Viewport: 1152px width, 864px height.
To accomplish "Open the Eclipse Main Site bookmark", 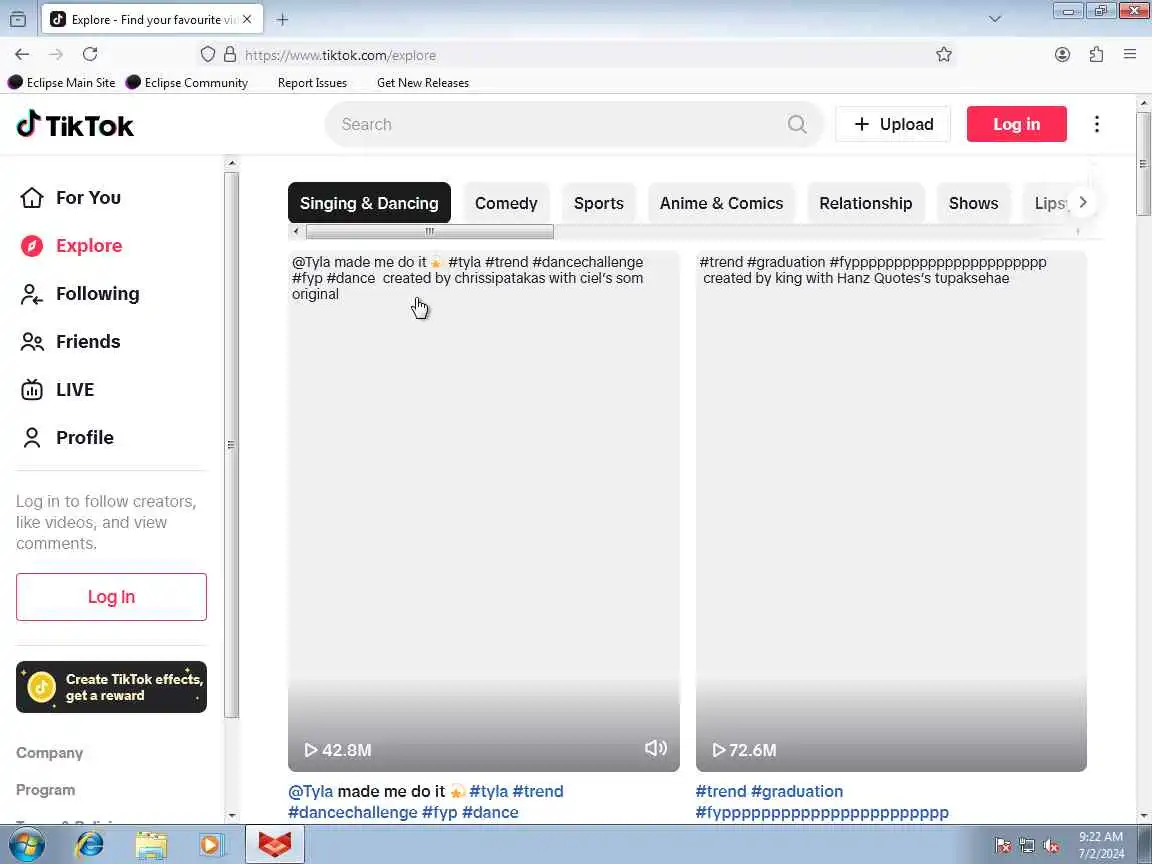I will [62, 82].
